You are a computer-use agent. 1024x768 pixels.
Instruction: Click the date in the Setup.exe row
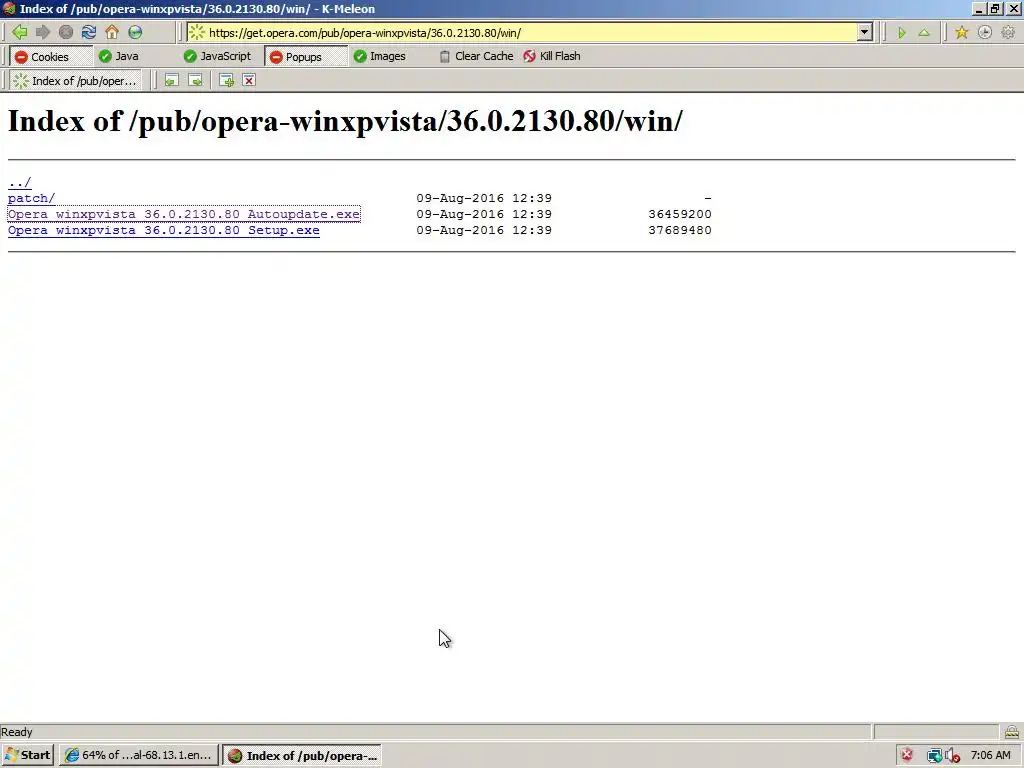click(484, 230)
